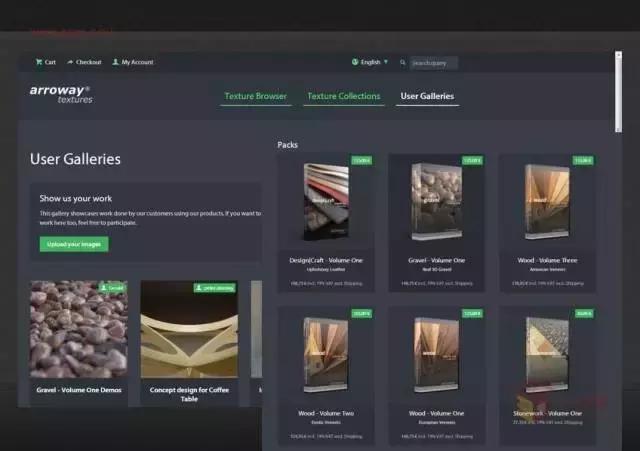
Task: Switch to Texture Collections tab
Action: 344,96
